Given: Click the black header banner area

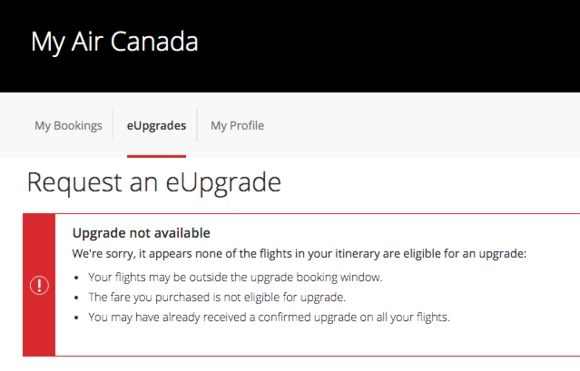Looking at the screenshot, I should pos(290,46).
